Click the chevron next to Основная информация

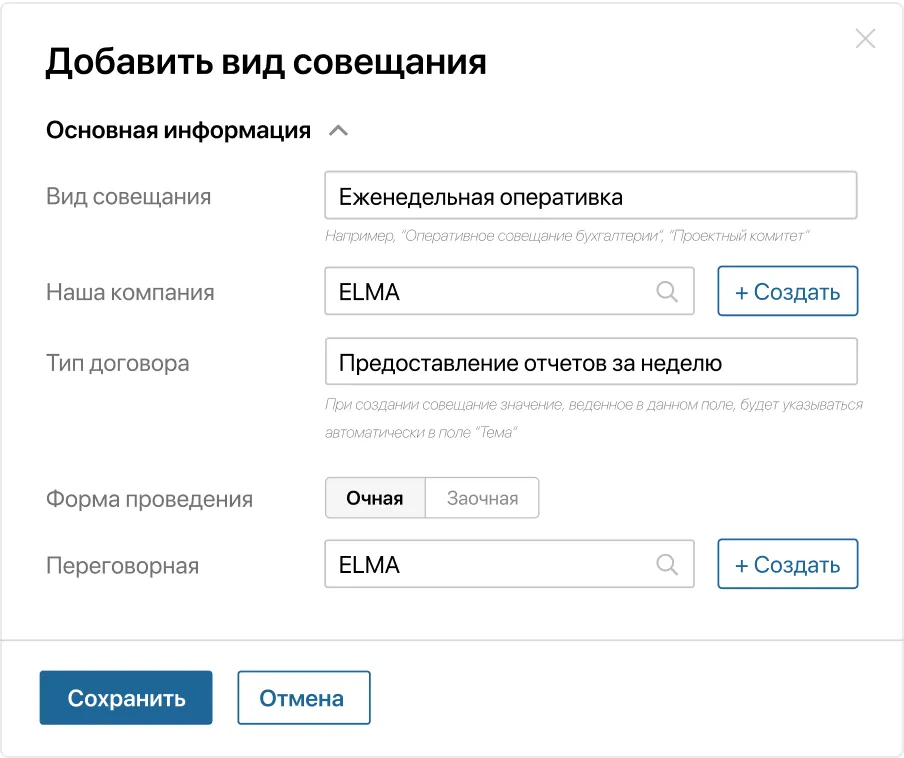click(338, 129)
